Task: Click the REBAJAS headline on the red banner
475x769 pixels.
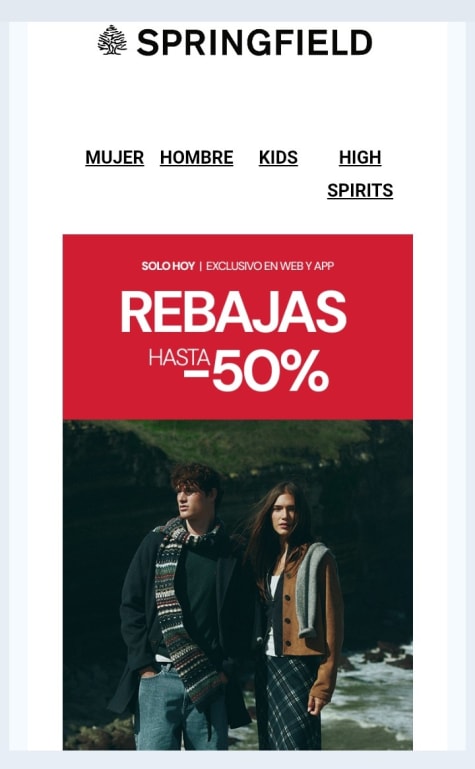Action: coord(233,312)
